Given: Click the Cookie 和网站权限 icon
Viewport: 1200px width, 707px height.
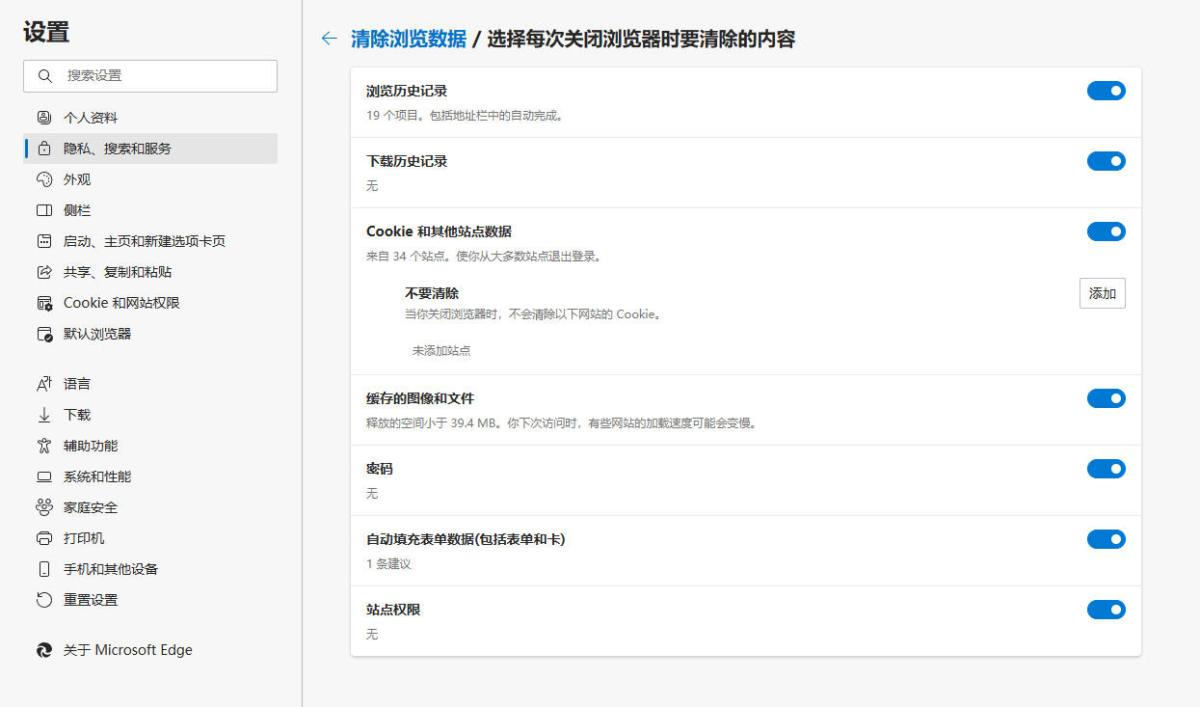Looking at the screenshot, I should [x=43, y=304].
